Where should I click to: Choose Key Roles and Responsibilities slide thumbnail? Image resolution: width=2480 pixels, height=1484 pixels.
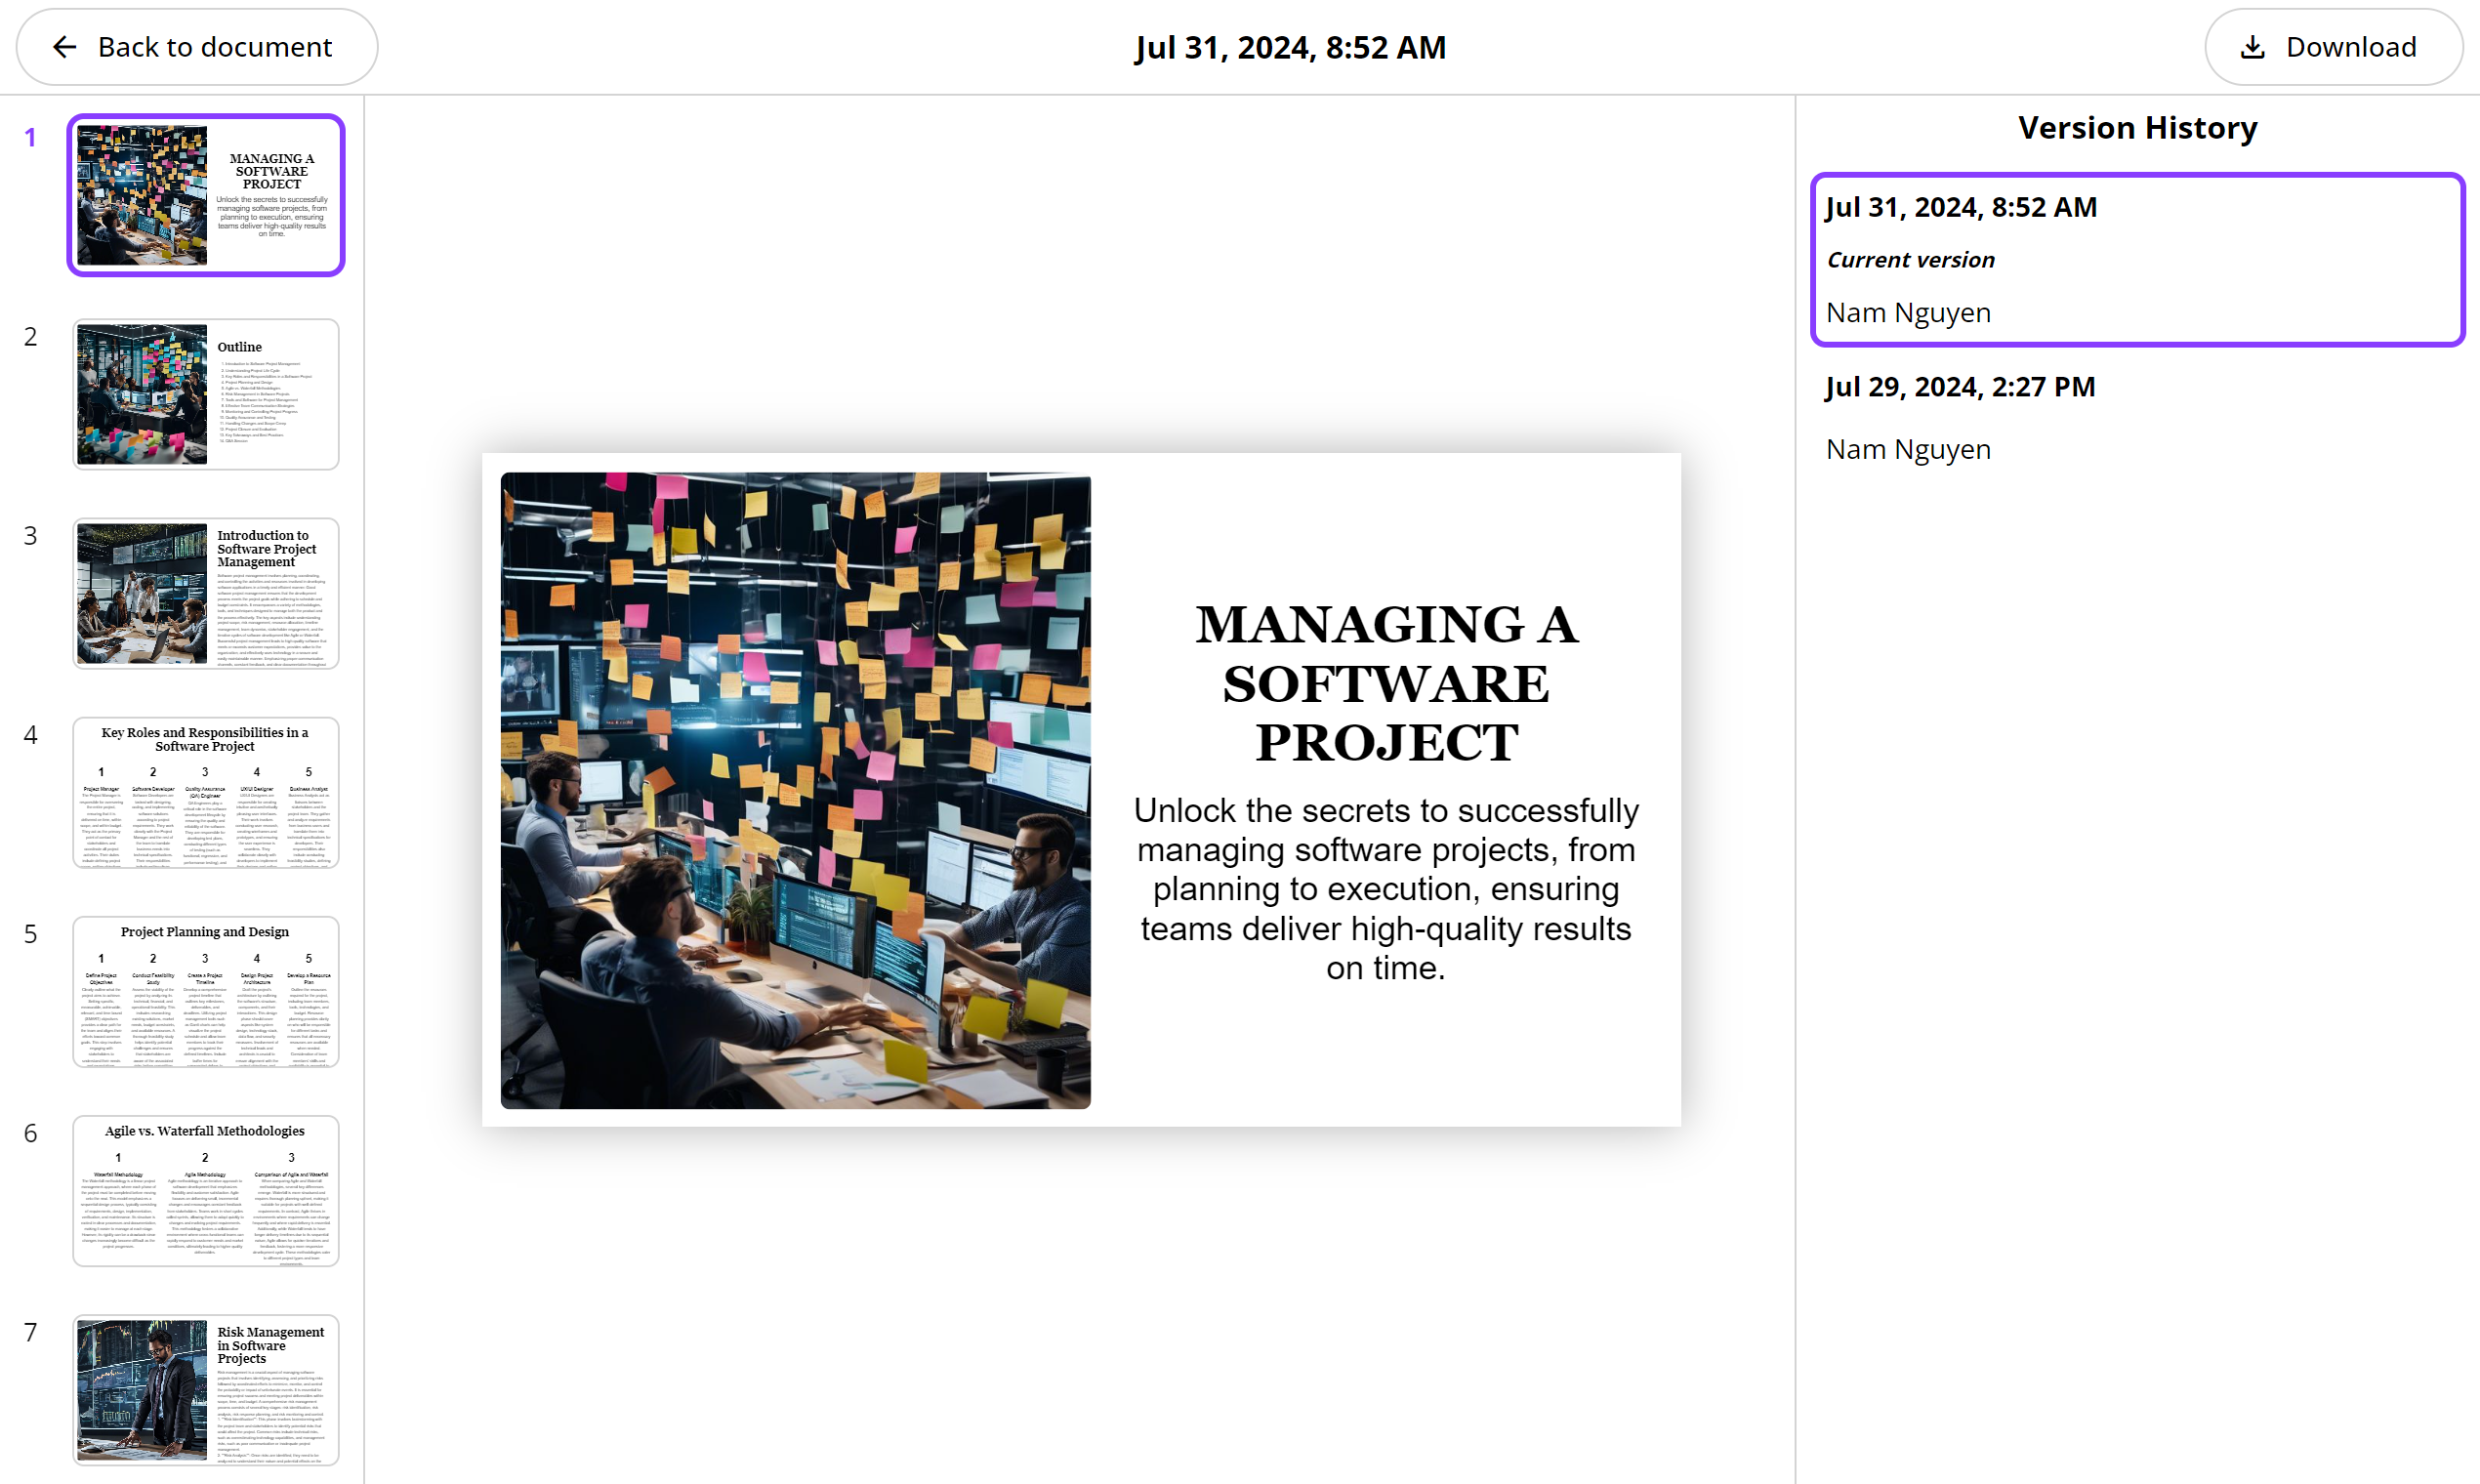[206, 792]
